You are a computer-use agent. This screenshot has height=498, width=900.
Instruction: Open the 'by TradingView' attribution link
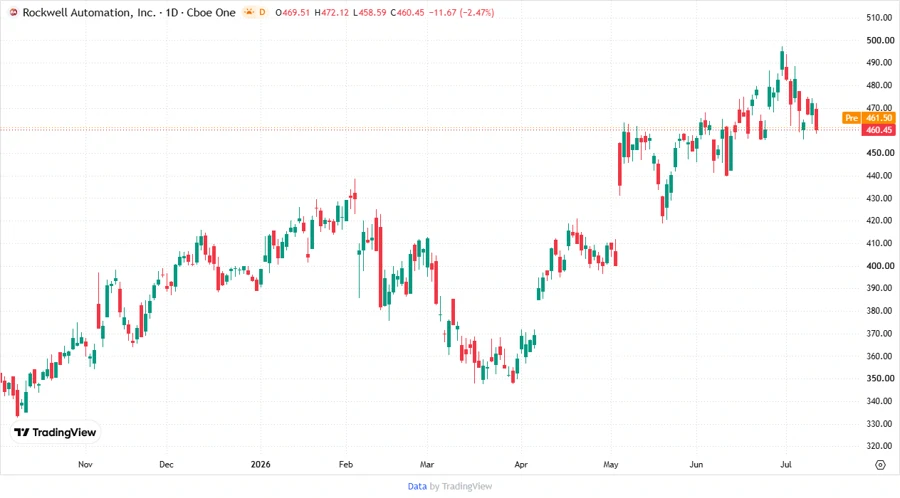pyautogui.click(x=461, y=486)
